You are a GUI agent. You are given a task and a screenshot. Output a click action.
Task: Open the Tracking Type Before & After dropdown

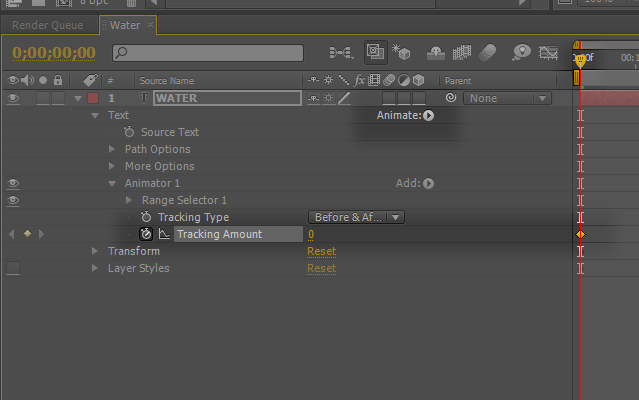click(x=355, y=217)
